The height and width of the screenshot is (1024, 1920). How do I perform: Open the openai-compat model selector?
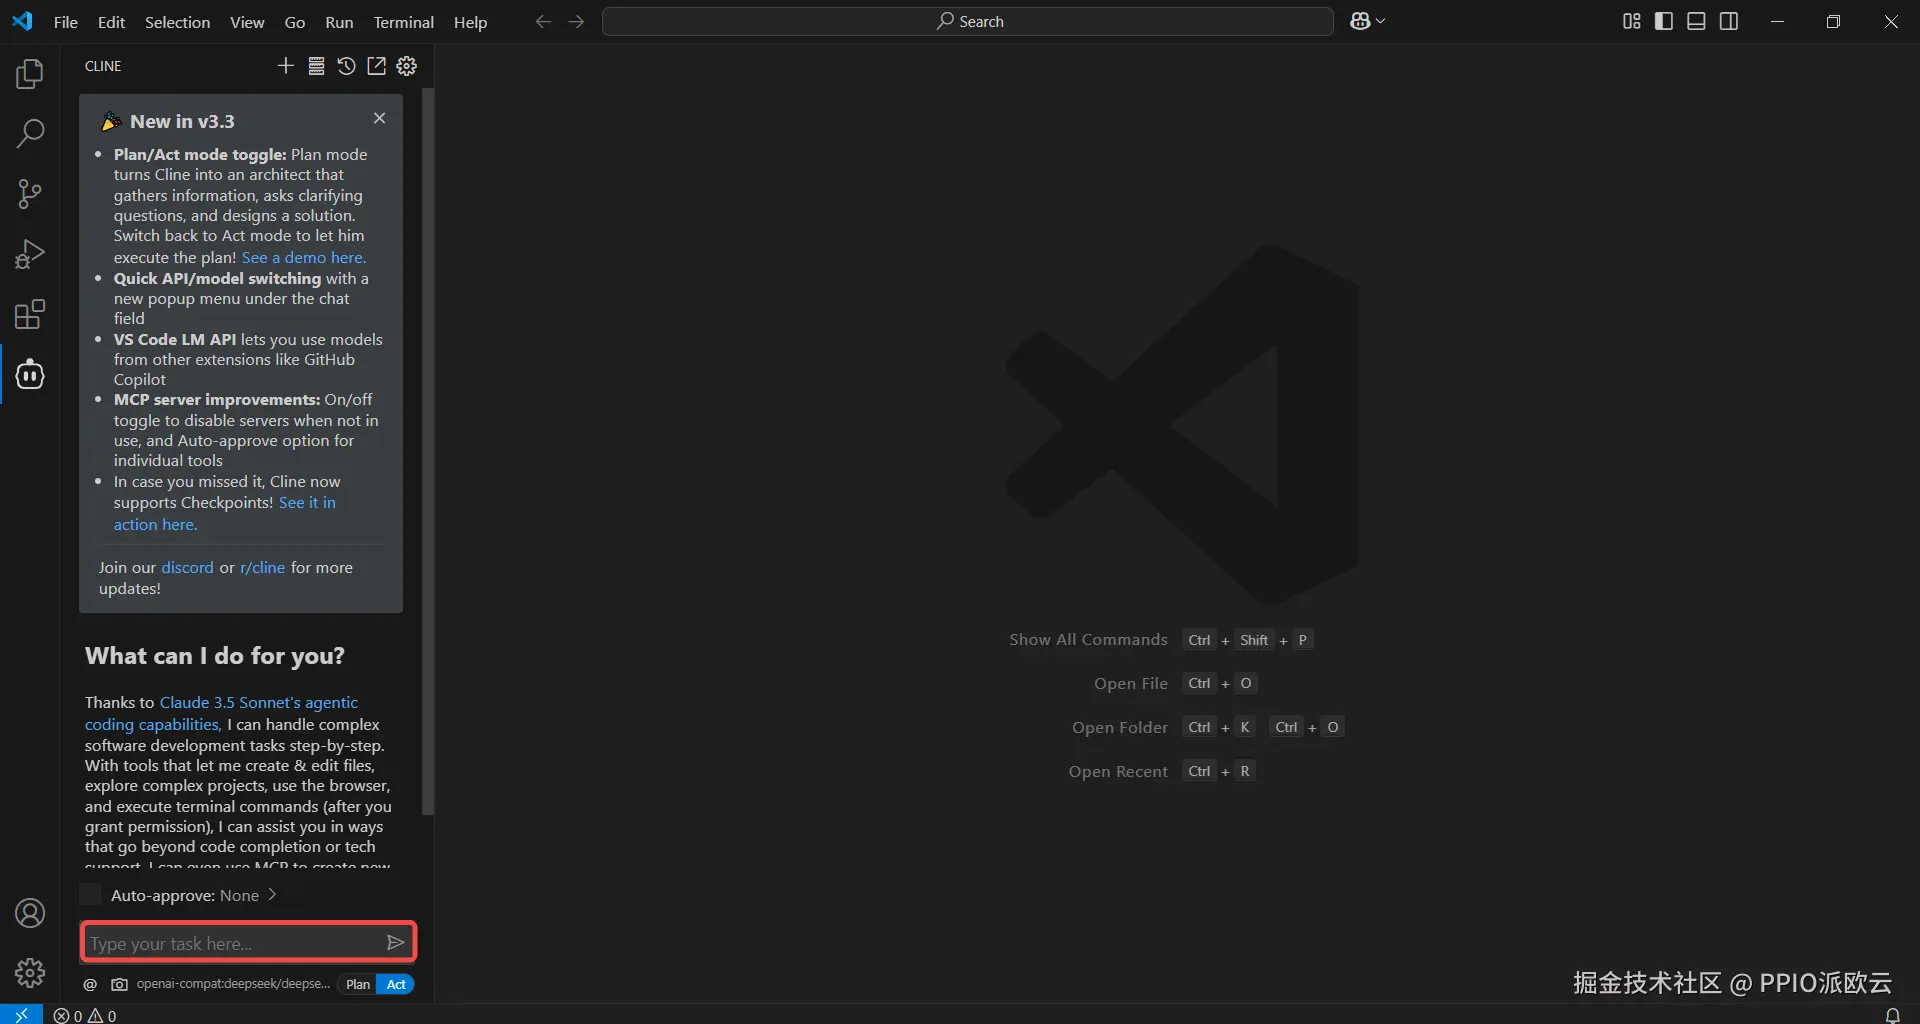point(233,984)
